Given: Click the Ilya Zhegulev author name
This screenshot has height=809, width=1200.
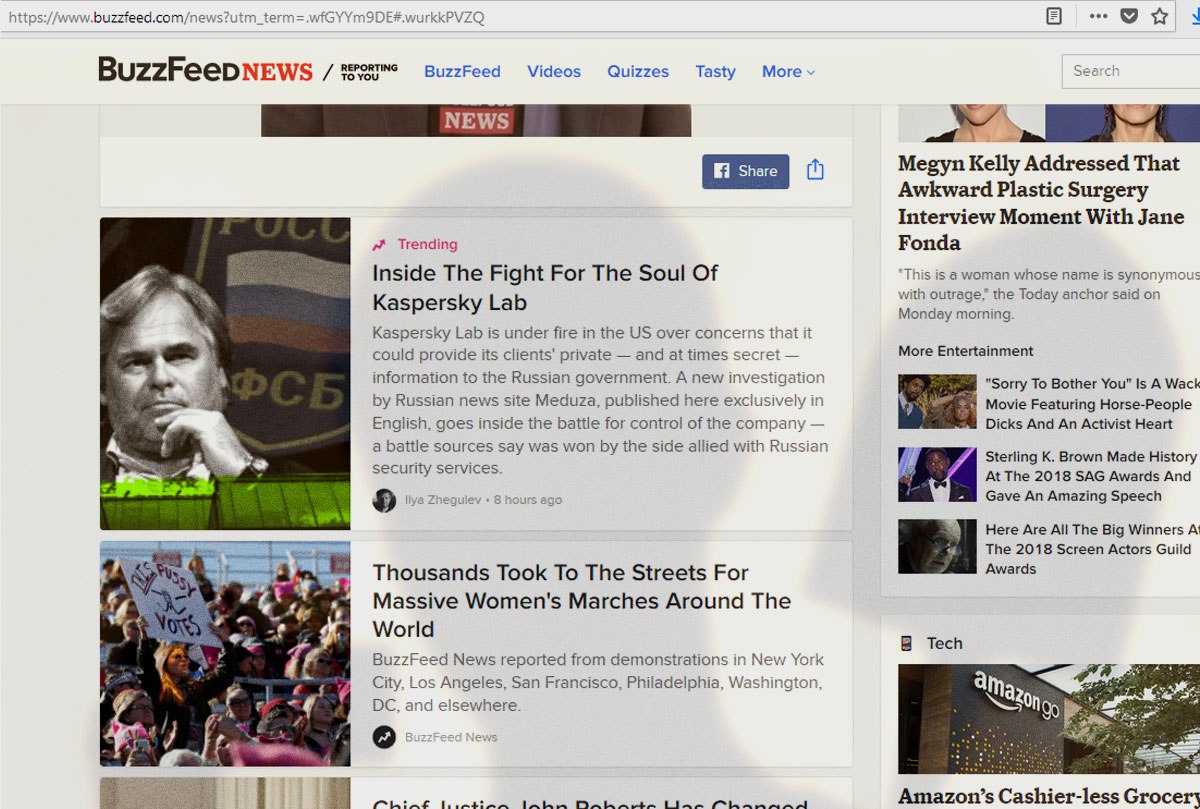Looking at the screenshot, I should pos(443,500).
